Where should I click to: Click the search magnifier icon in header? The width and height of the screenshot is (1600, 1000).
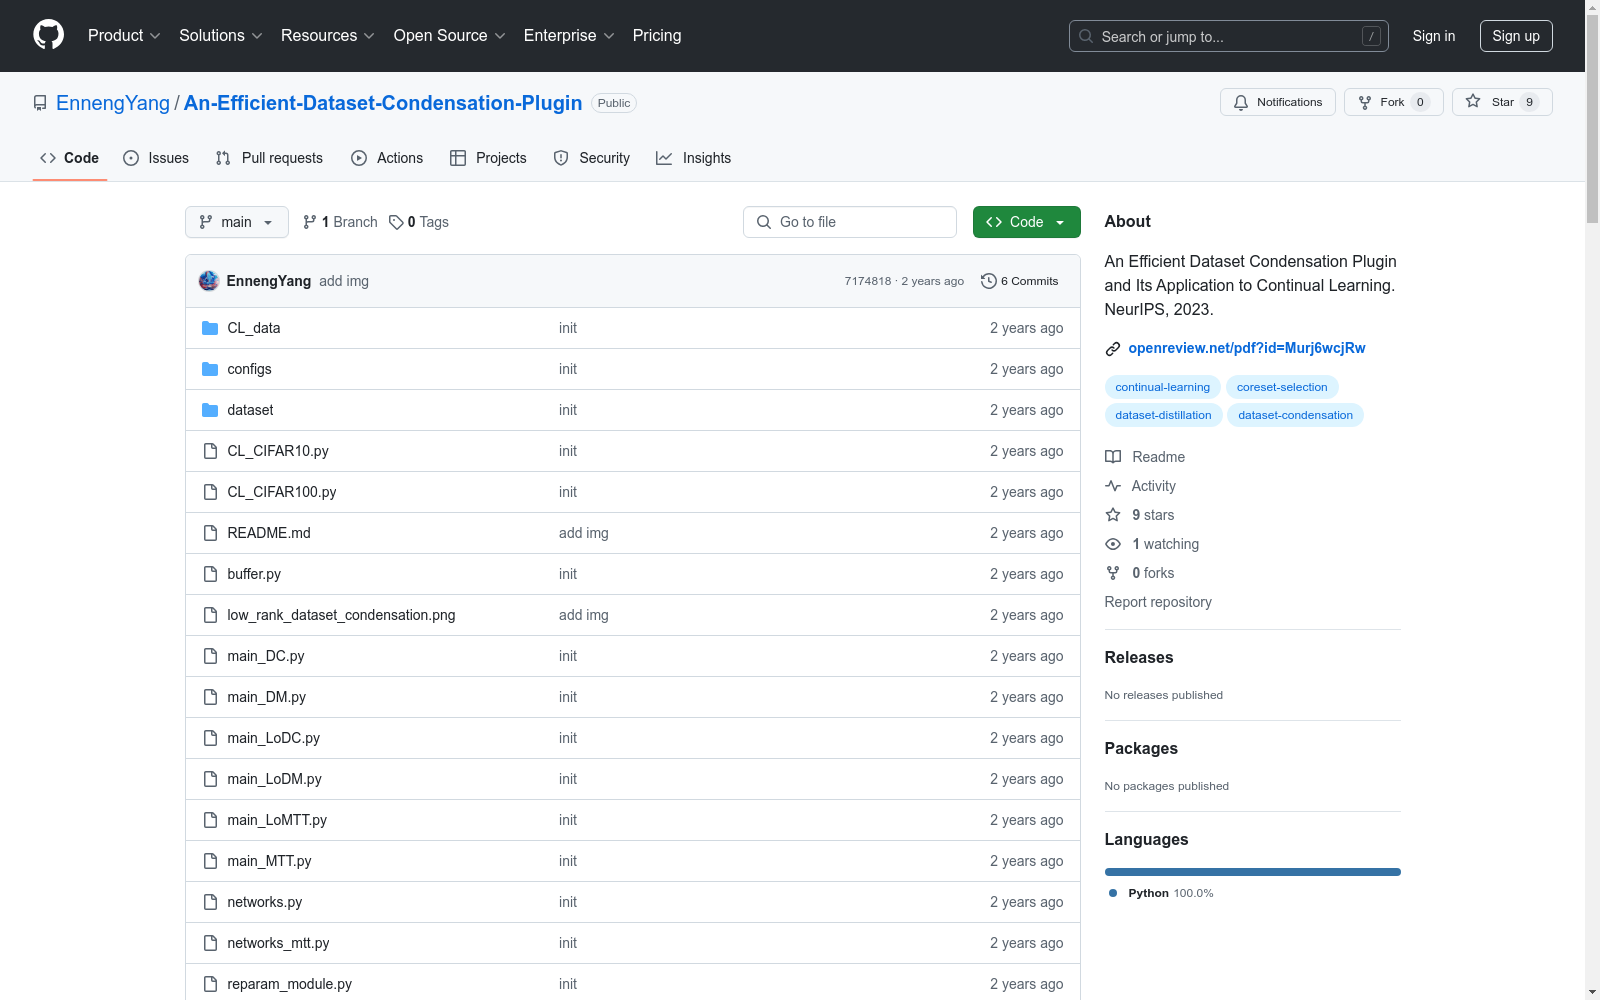pos(1086,36)
